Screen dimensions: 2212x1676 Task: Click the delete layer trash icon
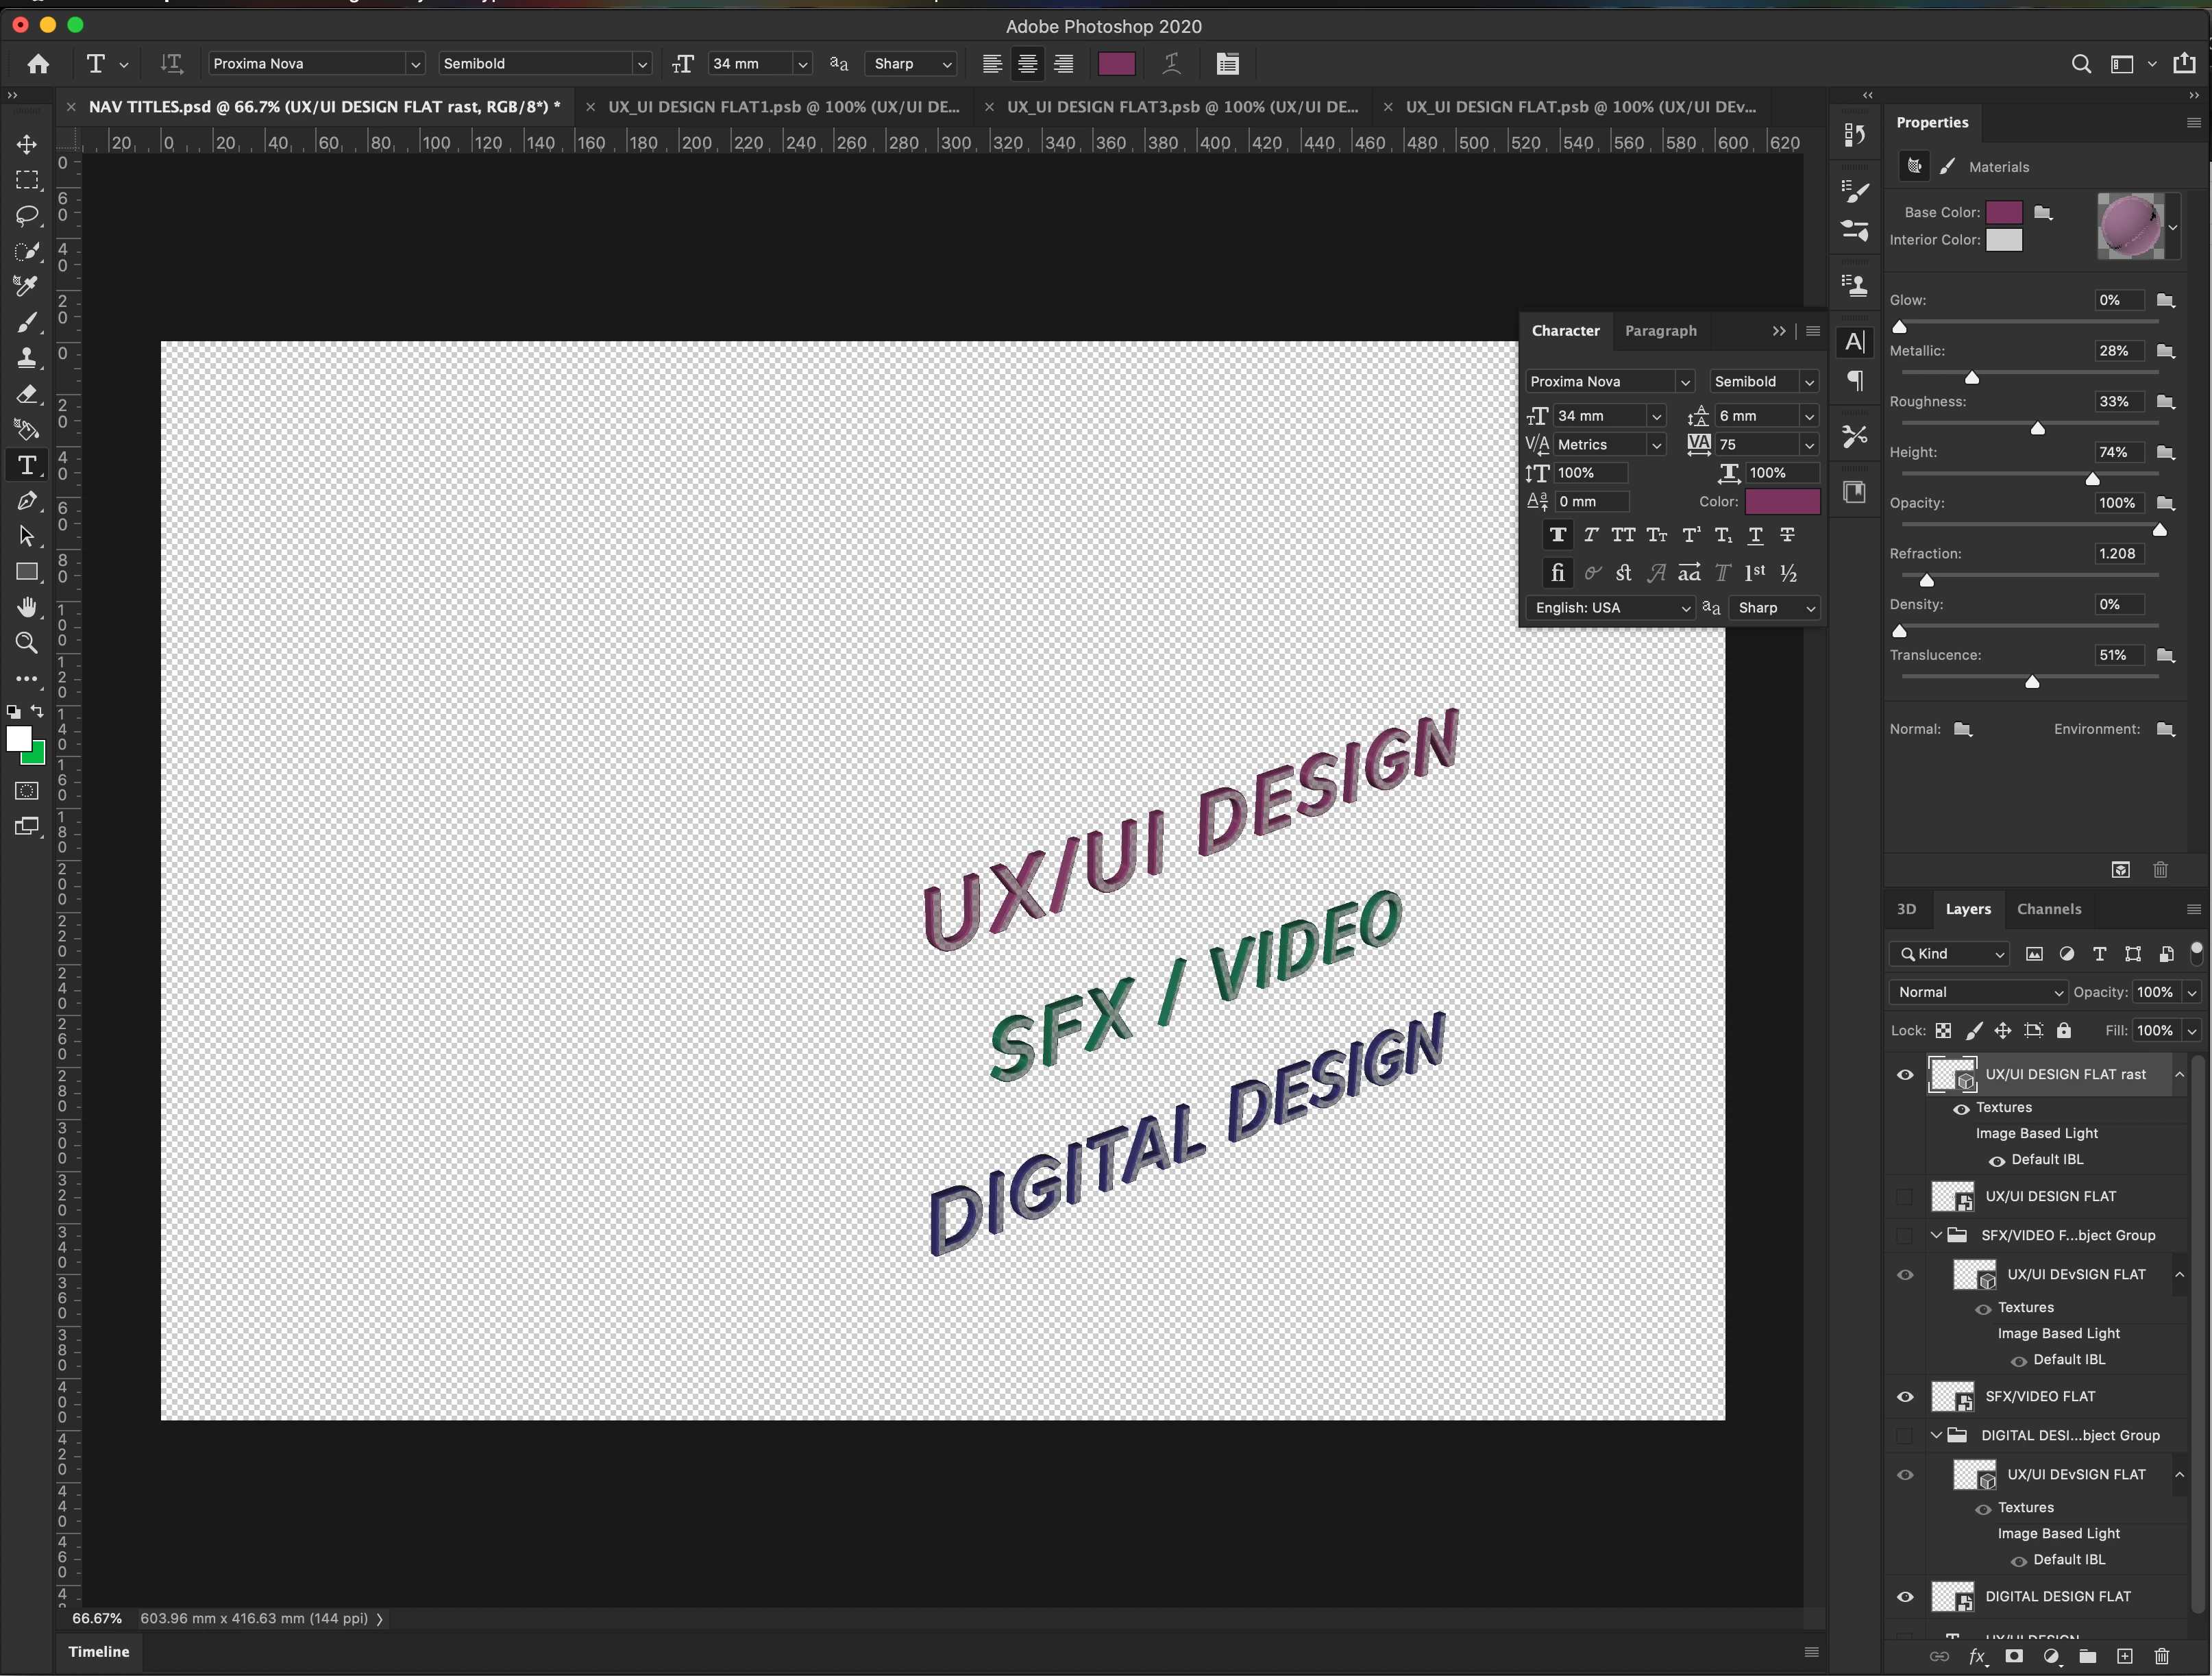pos(2161,1656)
